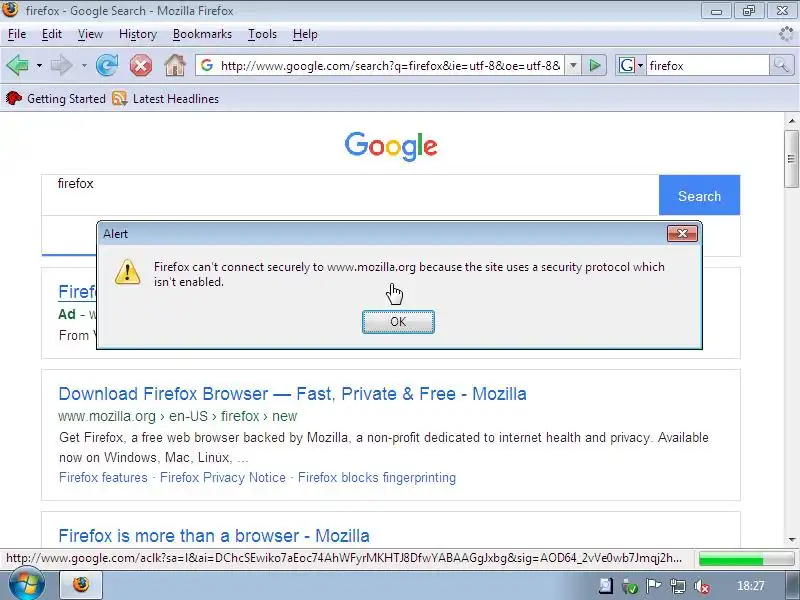Click the first system tray icon
The height and width of the screenshot is (600, 800).
tap(606, 586)
